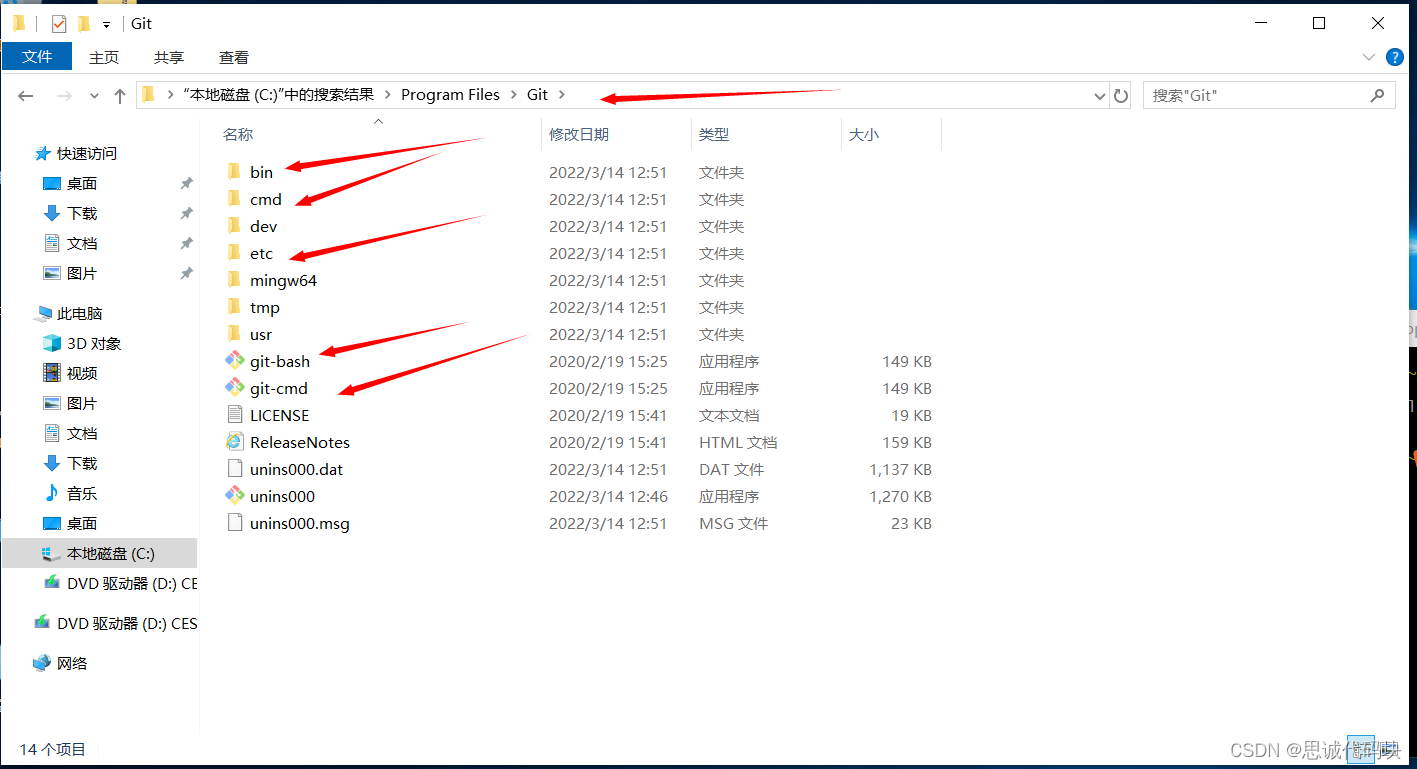Expand the address bar history dropdown
This screenshot has width=1417, height=769.
1097,95
